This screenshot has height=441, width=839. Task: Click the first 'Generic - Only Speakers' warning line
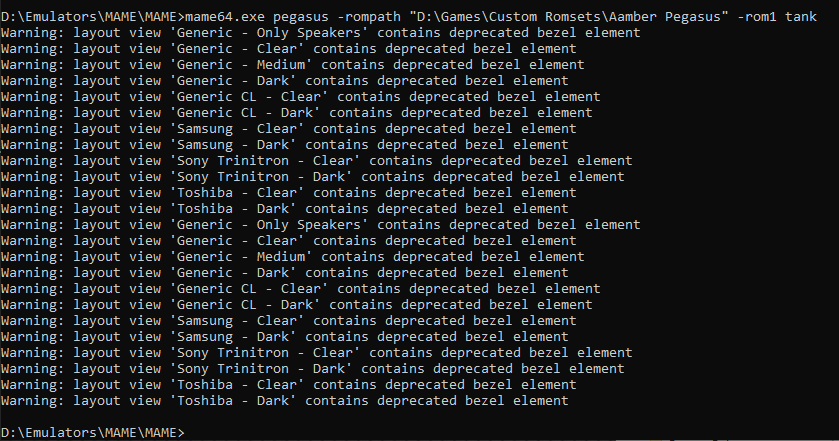click(x=321, y=33)
